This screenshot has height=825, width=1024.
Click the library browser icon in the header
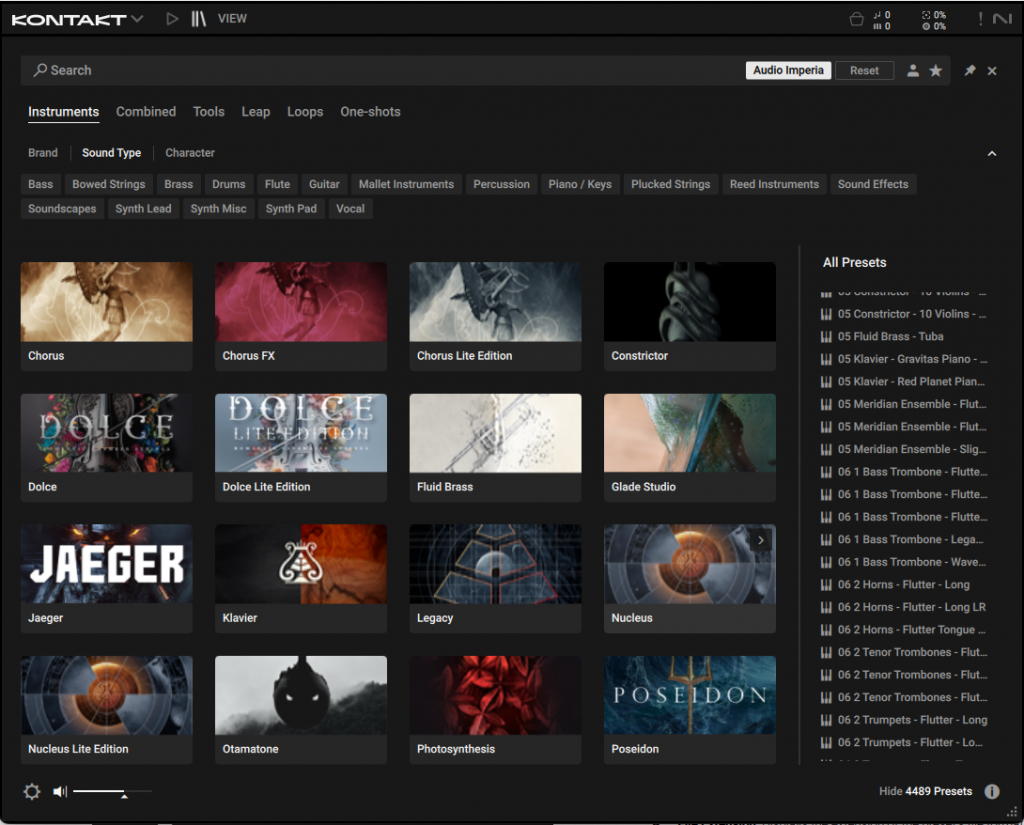coord(199,18)
